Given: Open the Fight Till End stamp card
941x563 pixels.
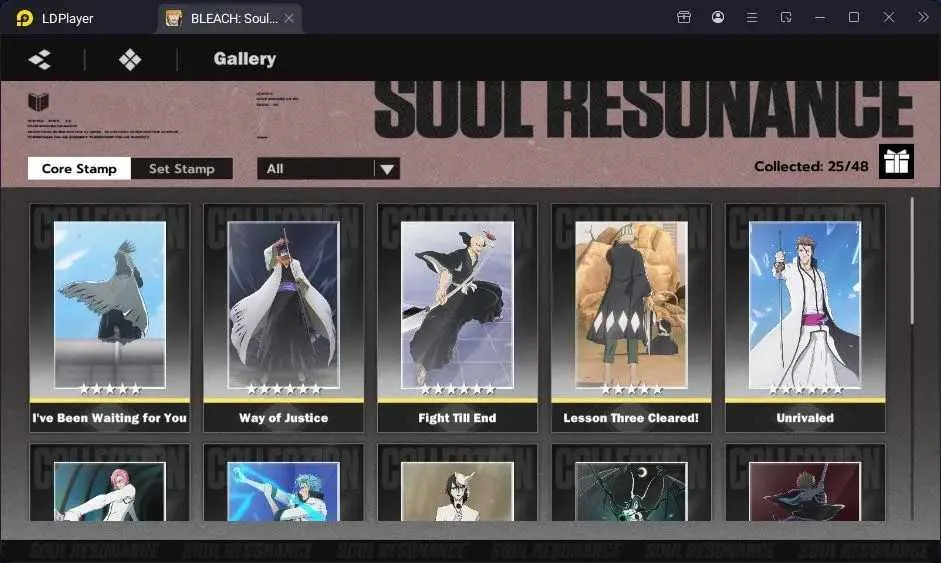Looking at the screenshot, I should click(457, 318).
